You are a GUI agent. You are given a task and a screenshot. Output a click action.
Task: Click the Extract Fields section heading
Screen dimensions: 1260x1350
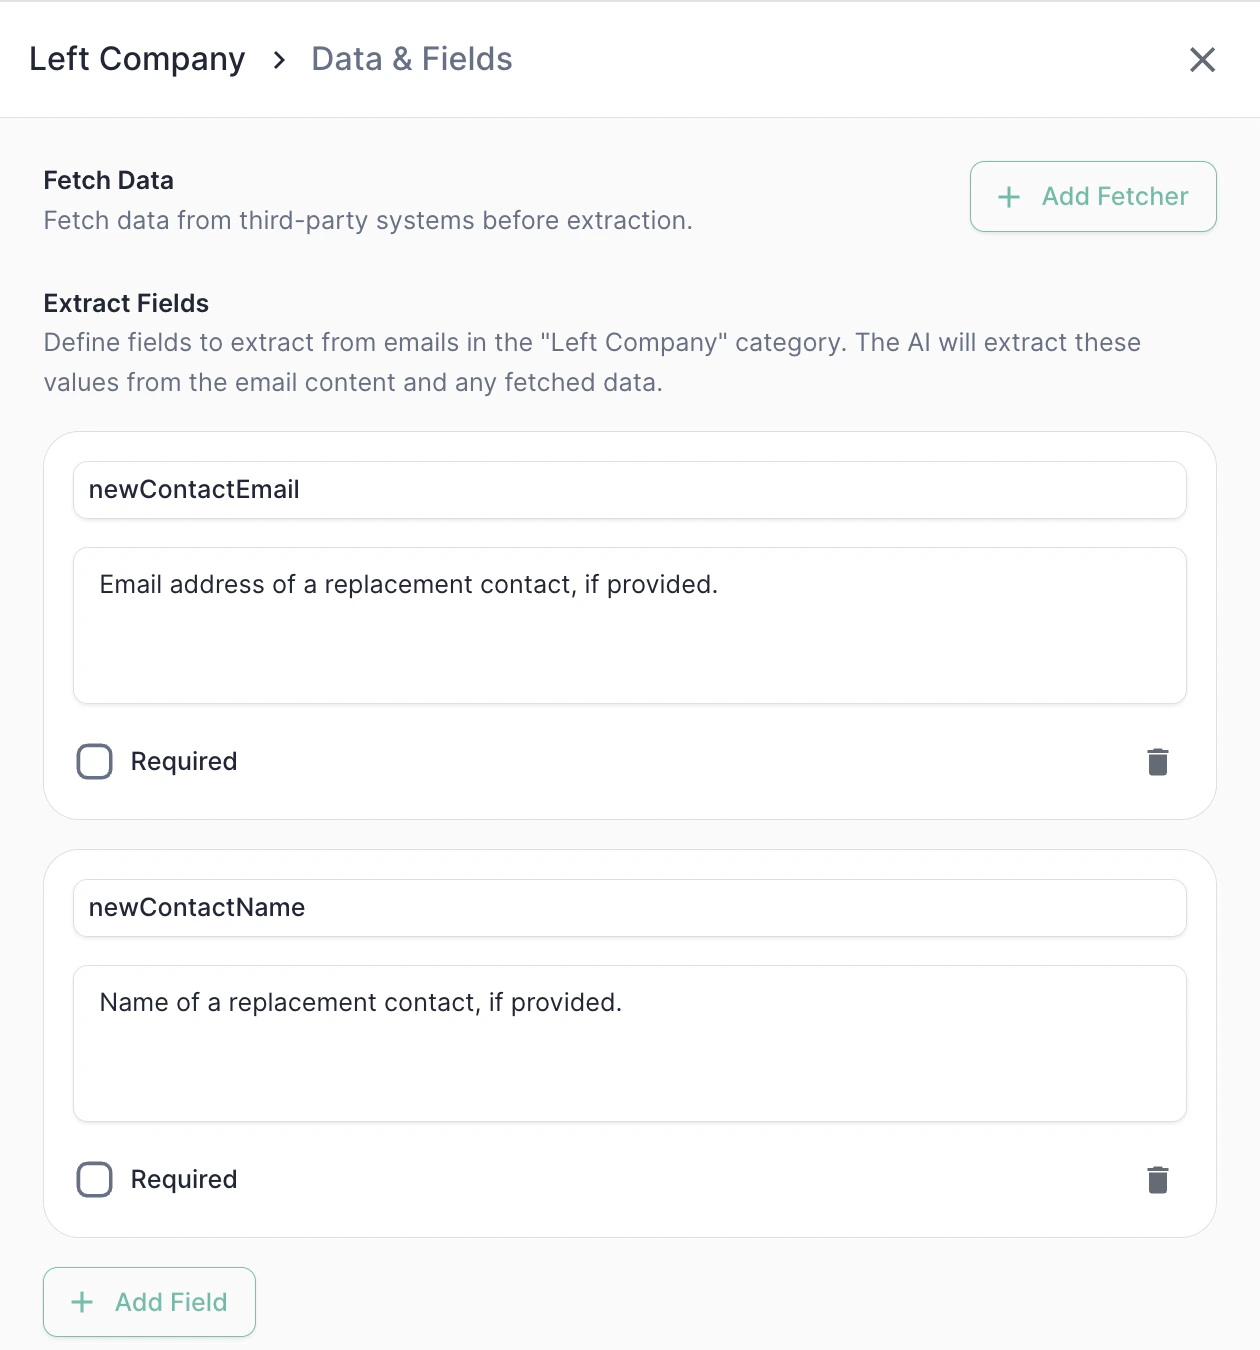(127, 304)
